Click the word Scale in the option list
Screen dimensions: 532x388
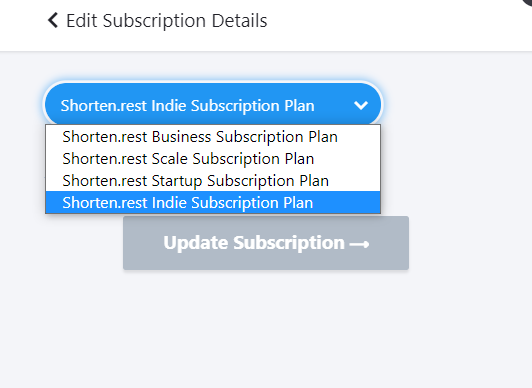coord(170,159)
